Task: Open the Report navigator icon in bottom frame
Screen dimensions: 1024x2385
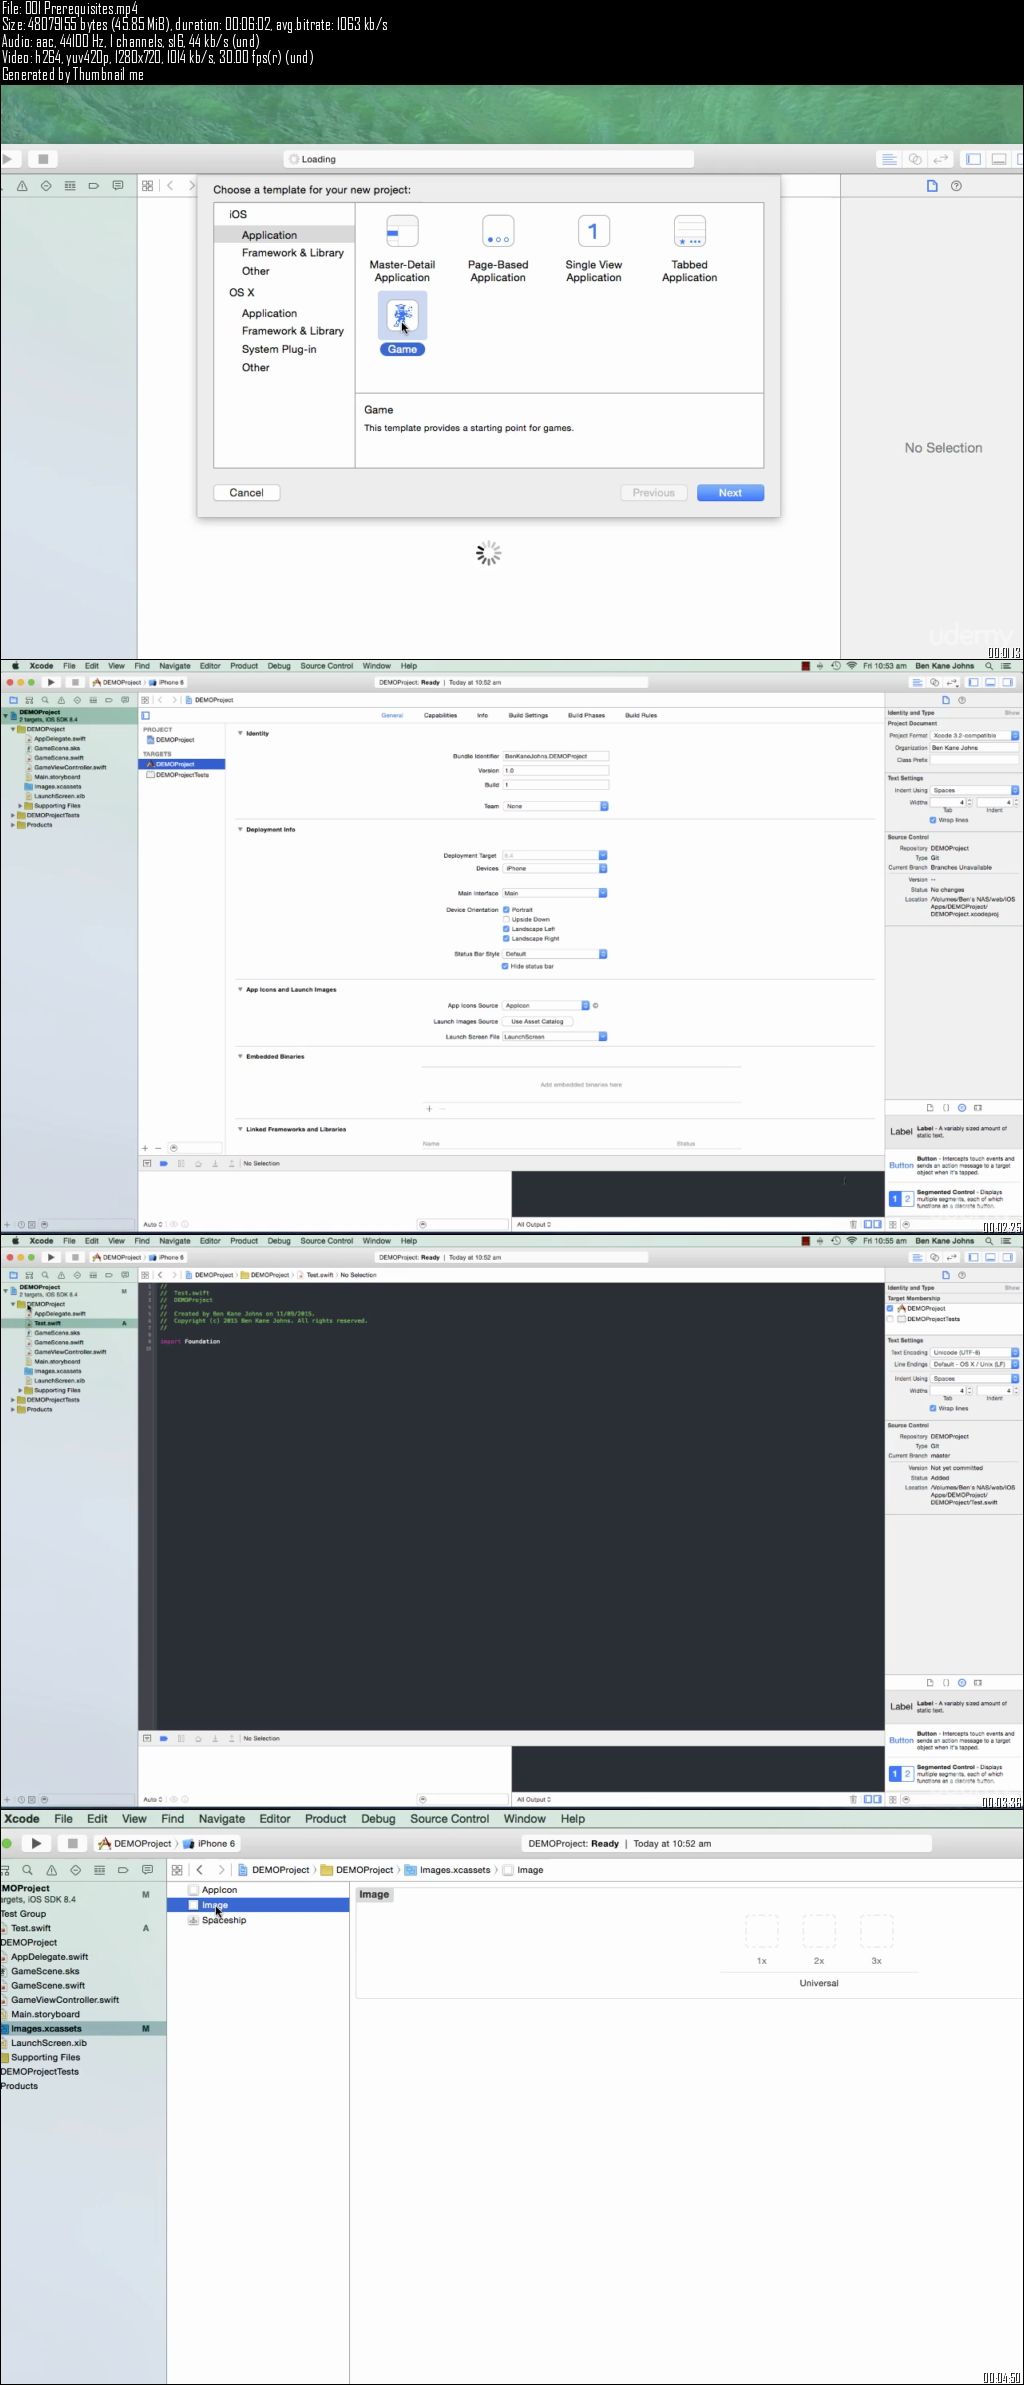Action: 147,1870
